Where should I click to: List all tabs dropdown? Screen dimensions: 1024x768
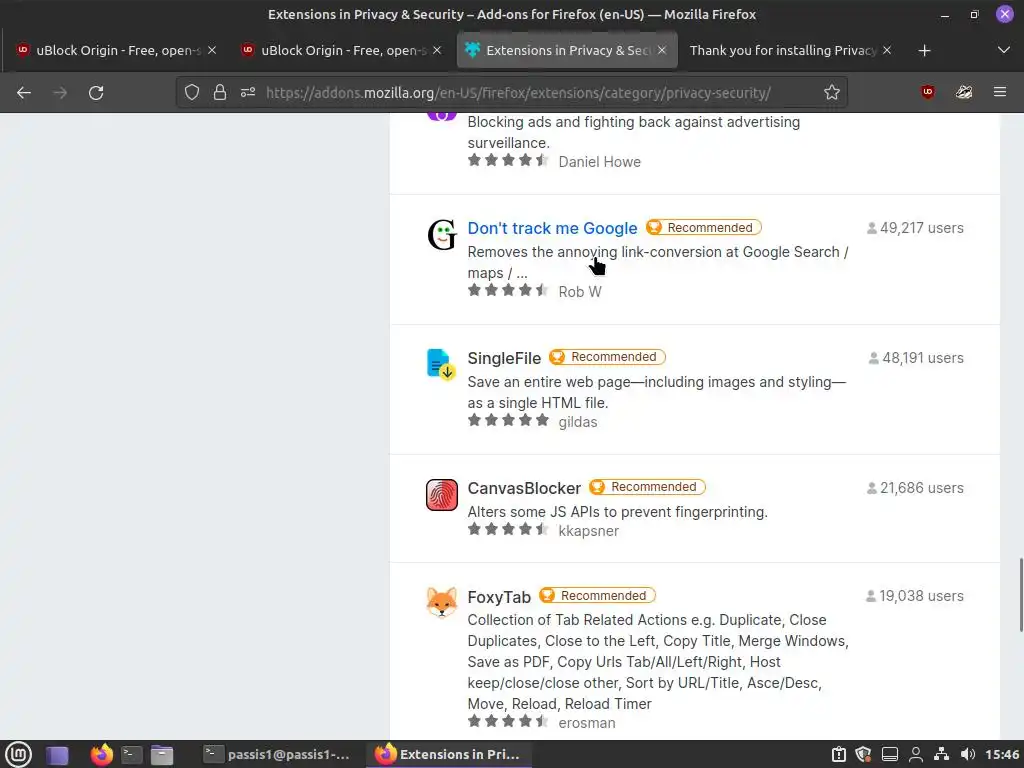(1004, 50)
